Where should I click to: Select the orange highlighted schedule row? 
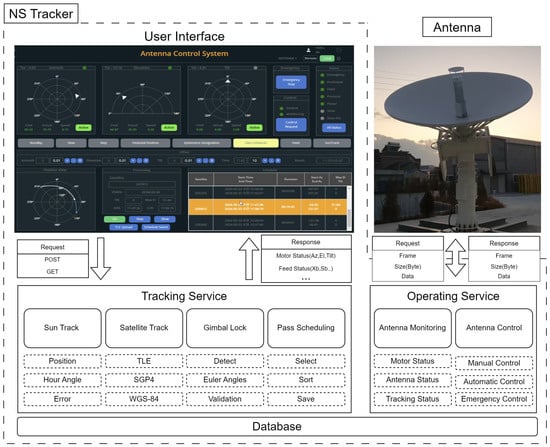pos(268,207)
